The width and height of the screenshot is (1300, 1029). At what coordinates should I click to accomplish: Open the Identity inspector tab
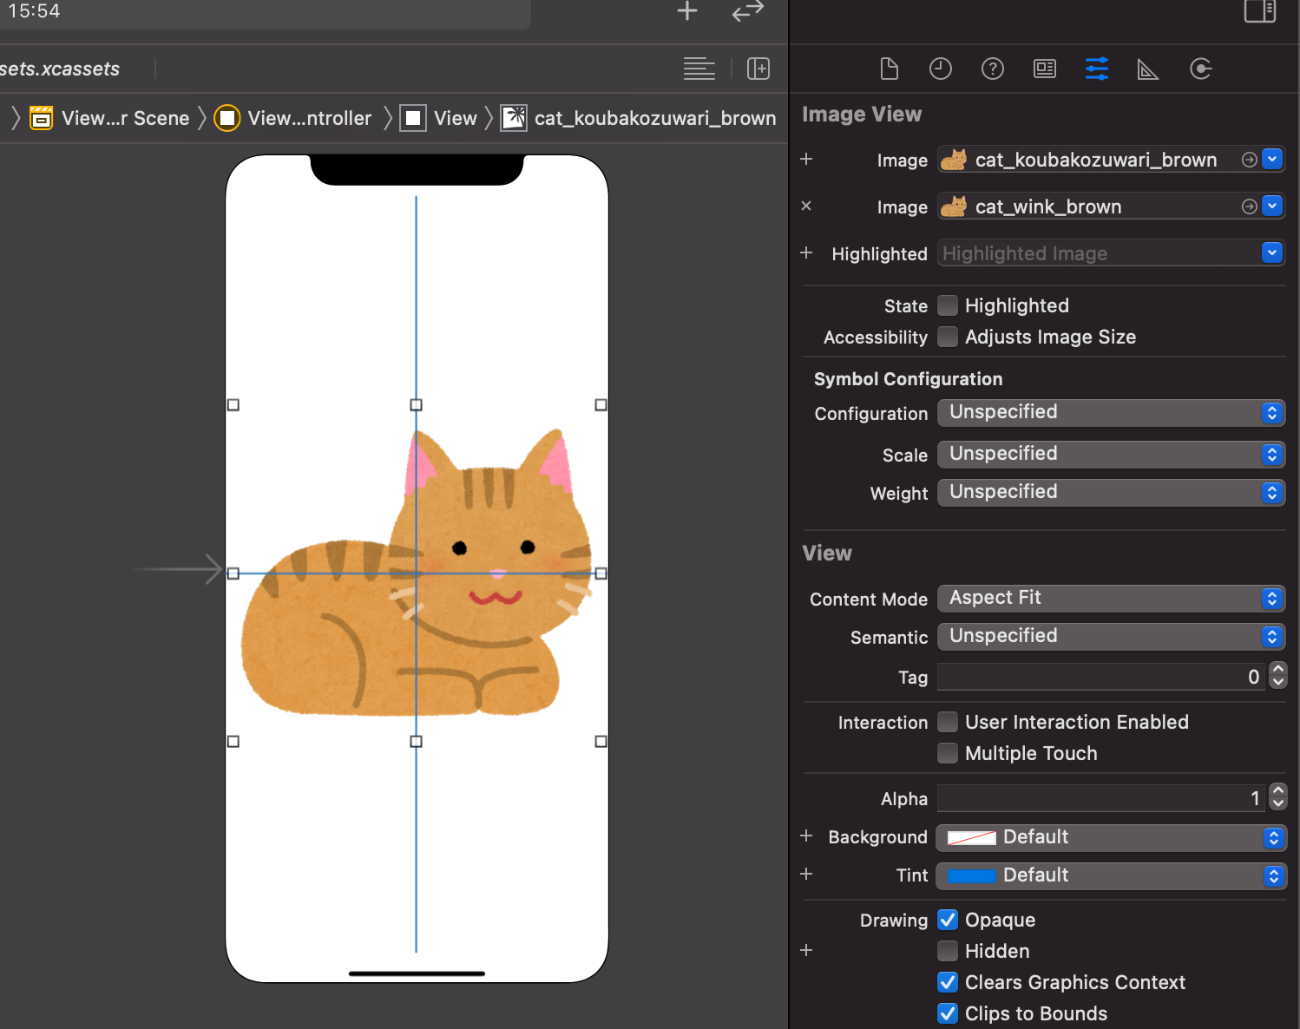[x=1044, y=69]
